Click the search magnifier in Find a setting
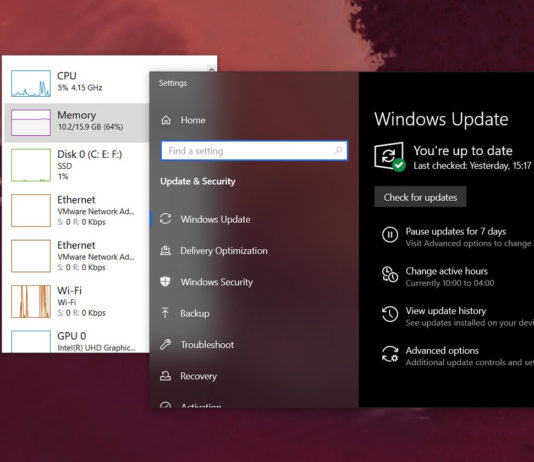Screen dimensions: 534x462 click(339, 150)
